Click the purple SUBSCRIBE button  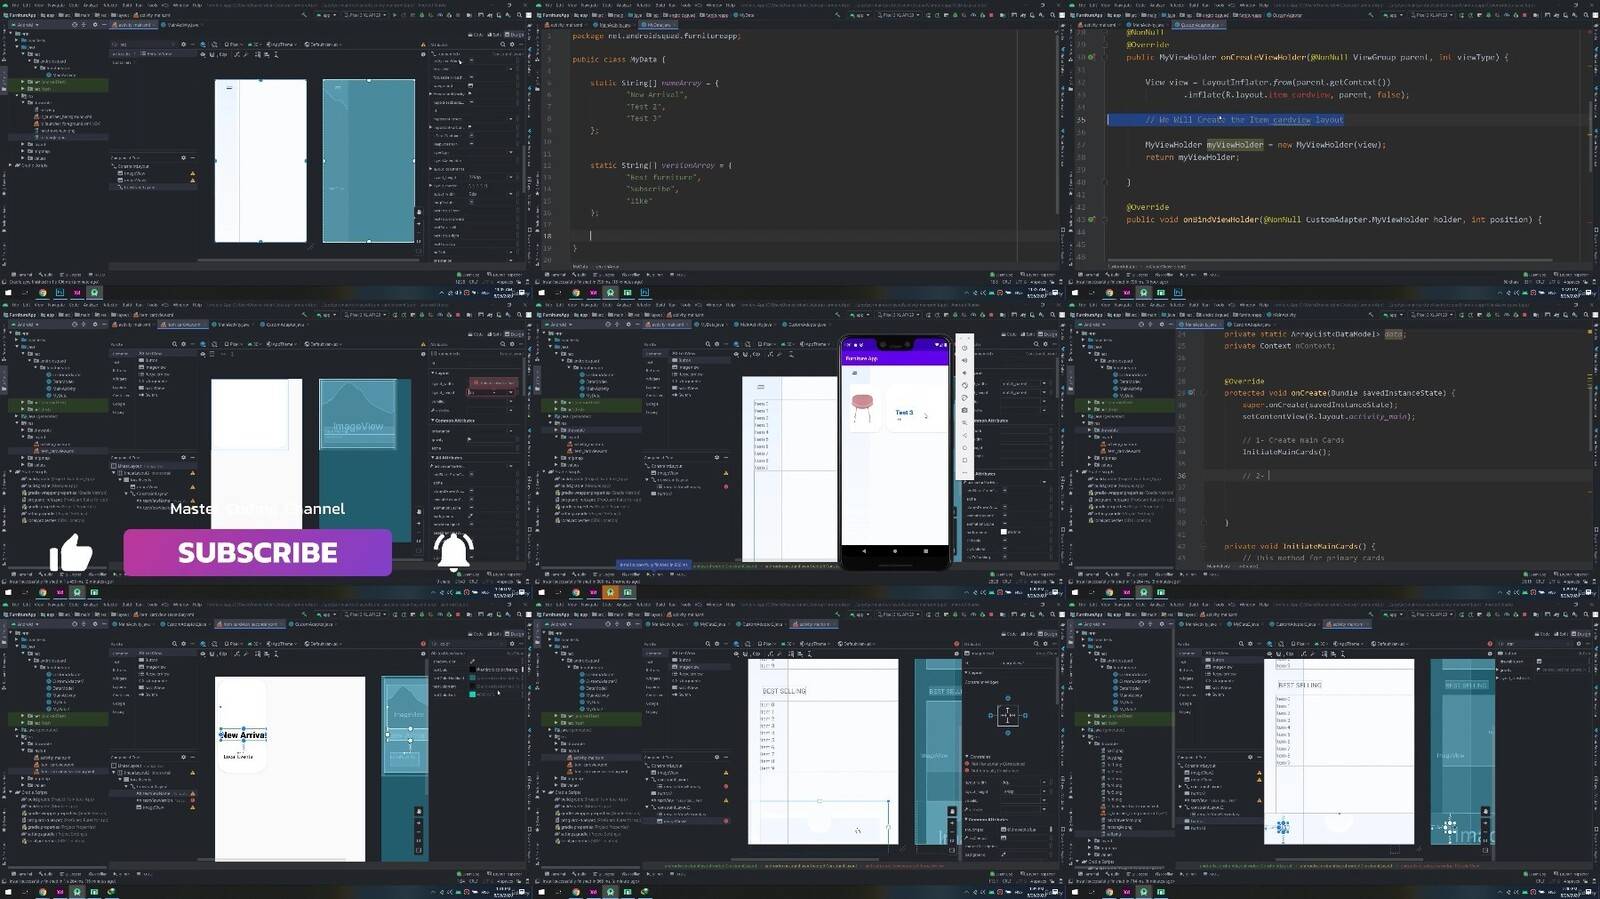point(257,553)
